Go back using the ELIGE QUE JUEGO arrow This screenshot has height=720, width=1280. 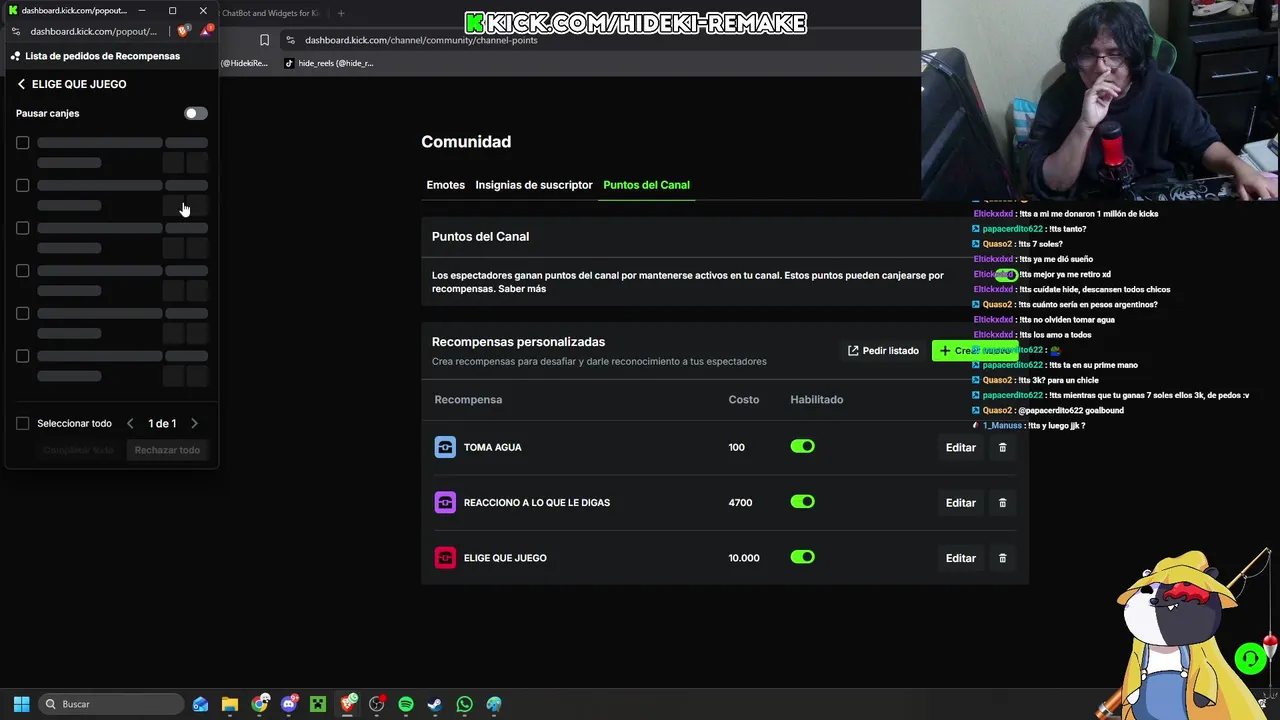pos(21,84)
